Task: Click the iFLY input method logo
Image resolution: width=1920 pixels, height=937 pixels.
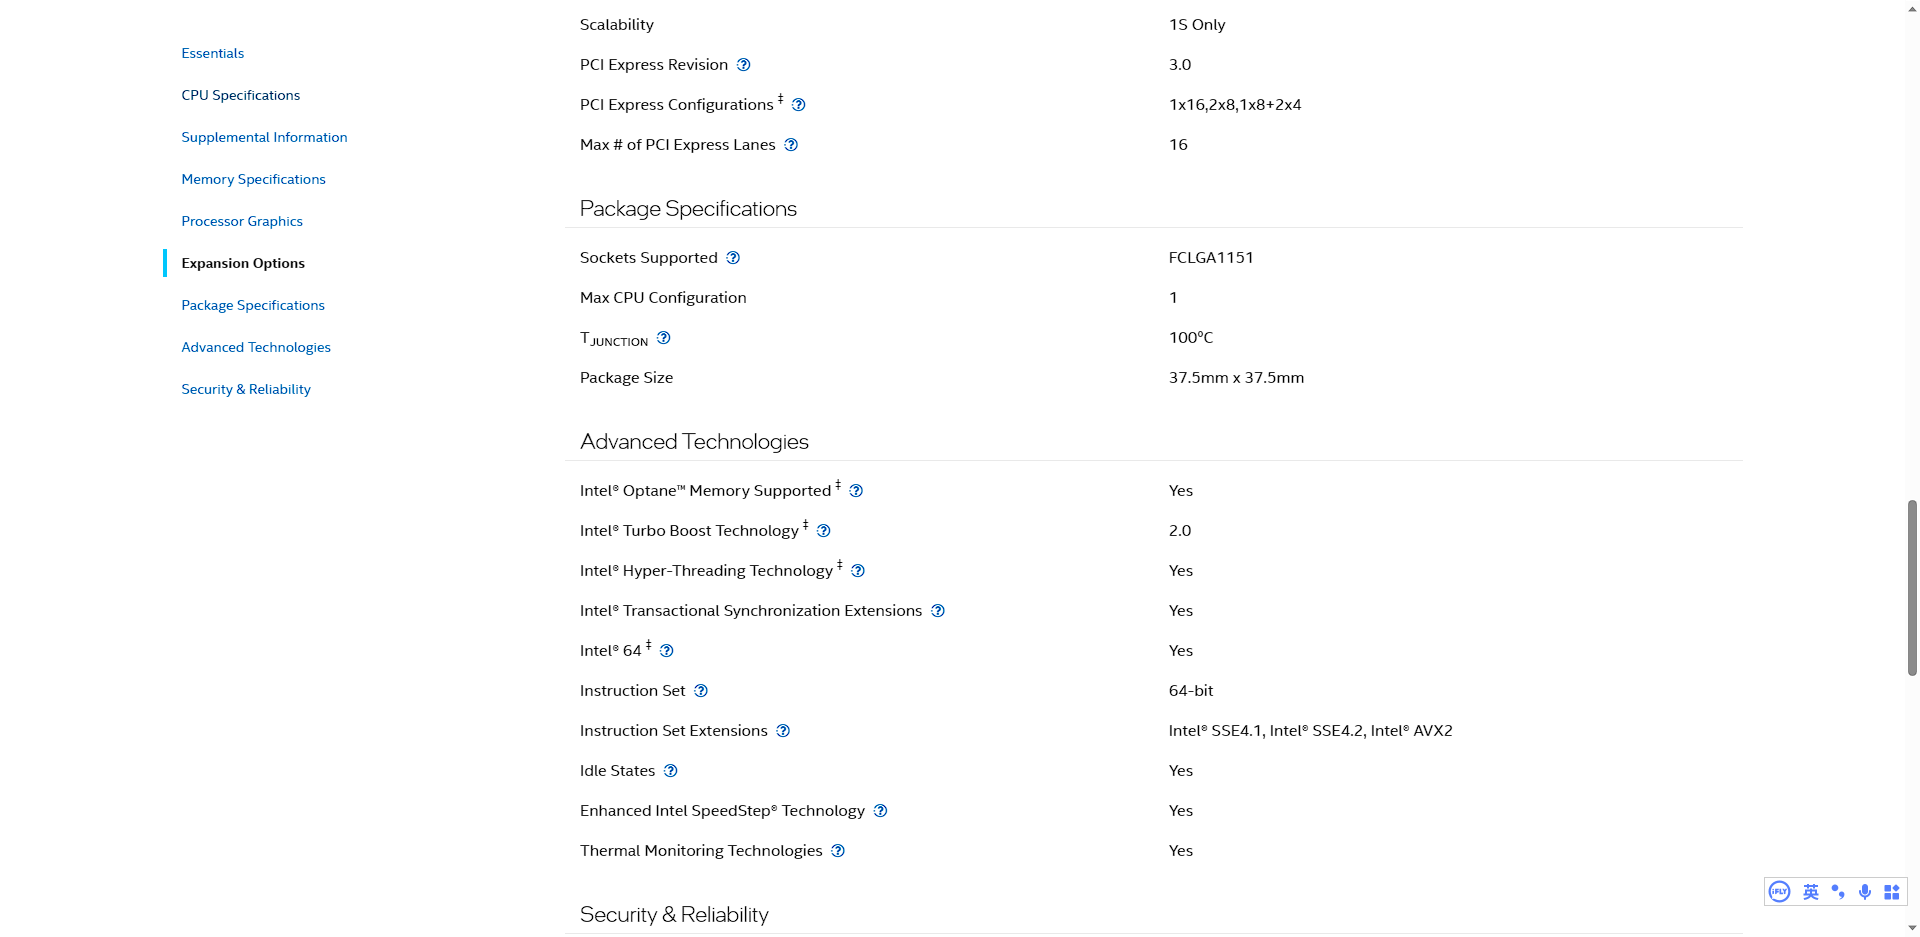Action: tap(1780, 892)
